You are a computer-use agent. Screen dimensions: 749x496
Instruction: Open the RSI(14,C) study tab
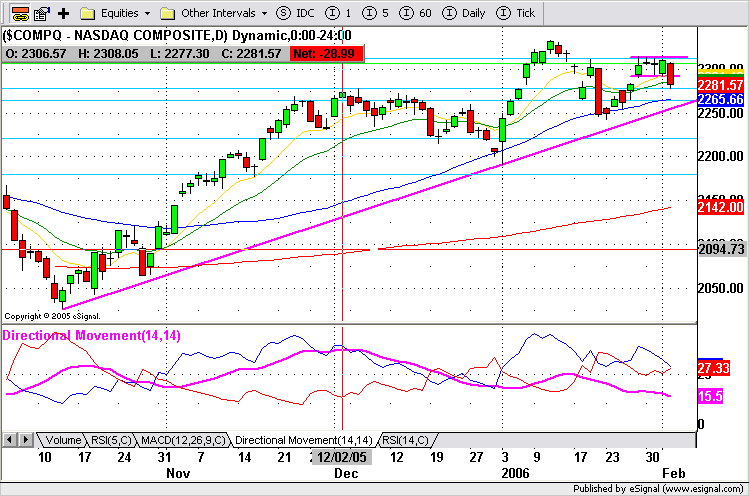coord(406,440)
